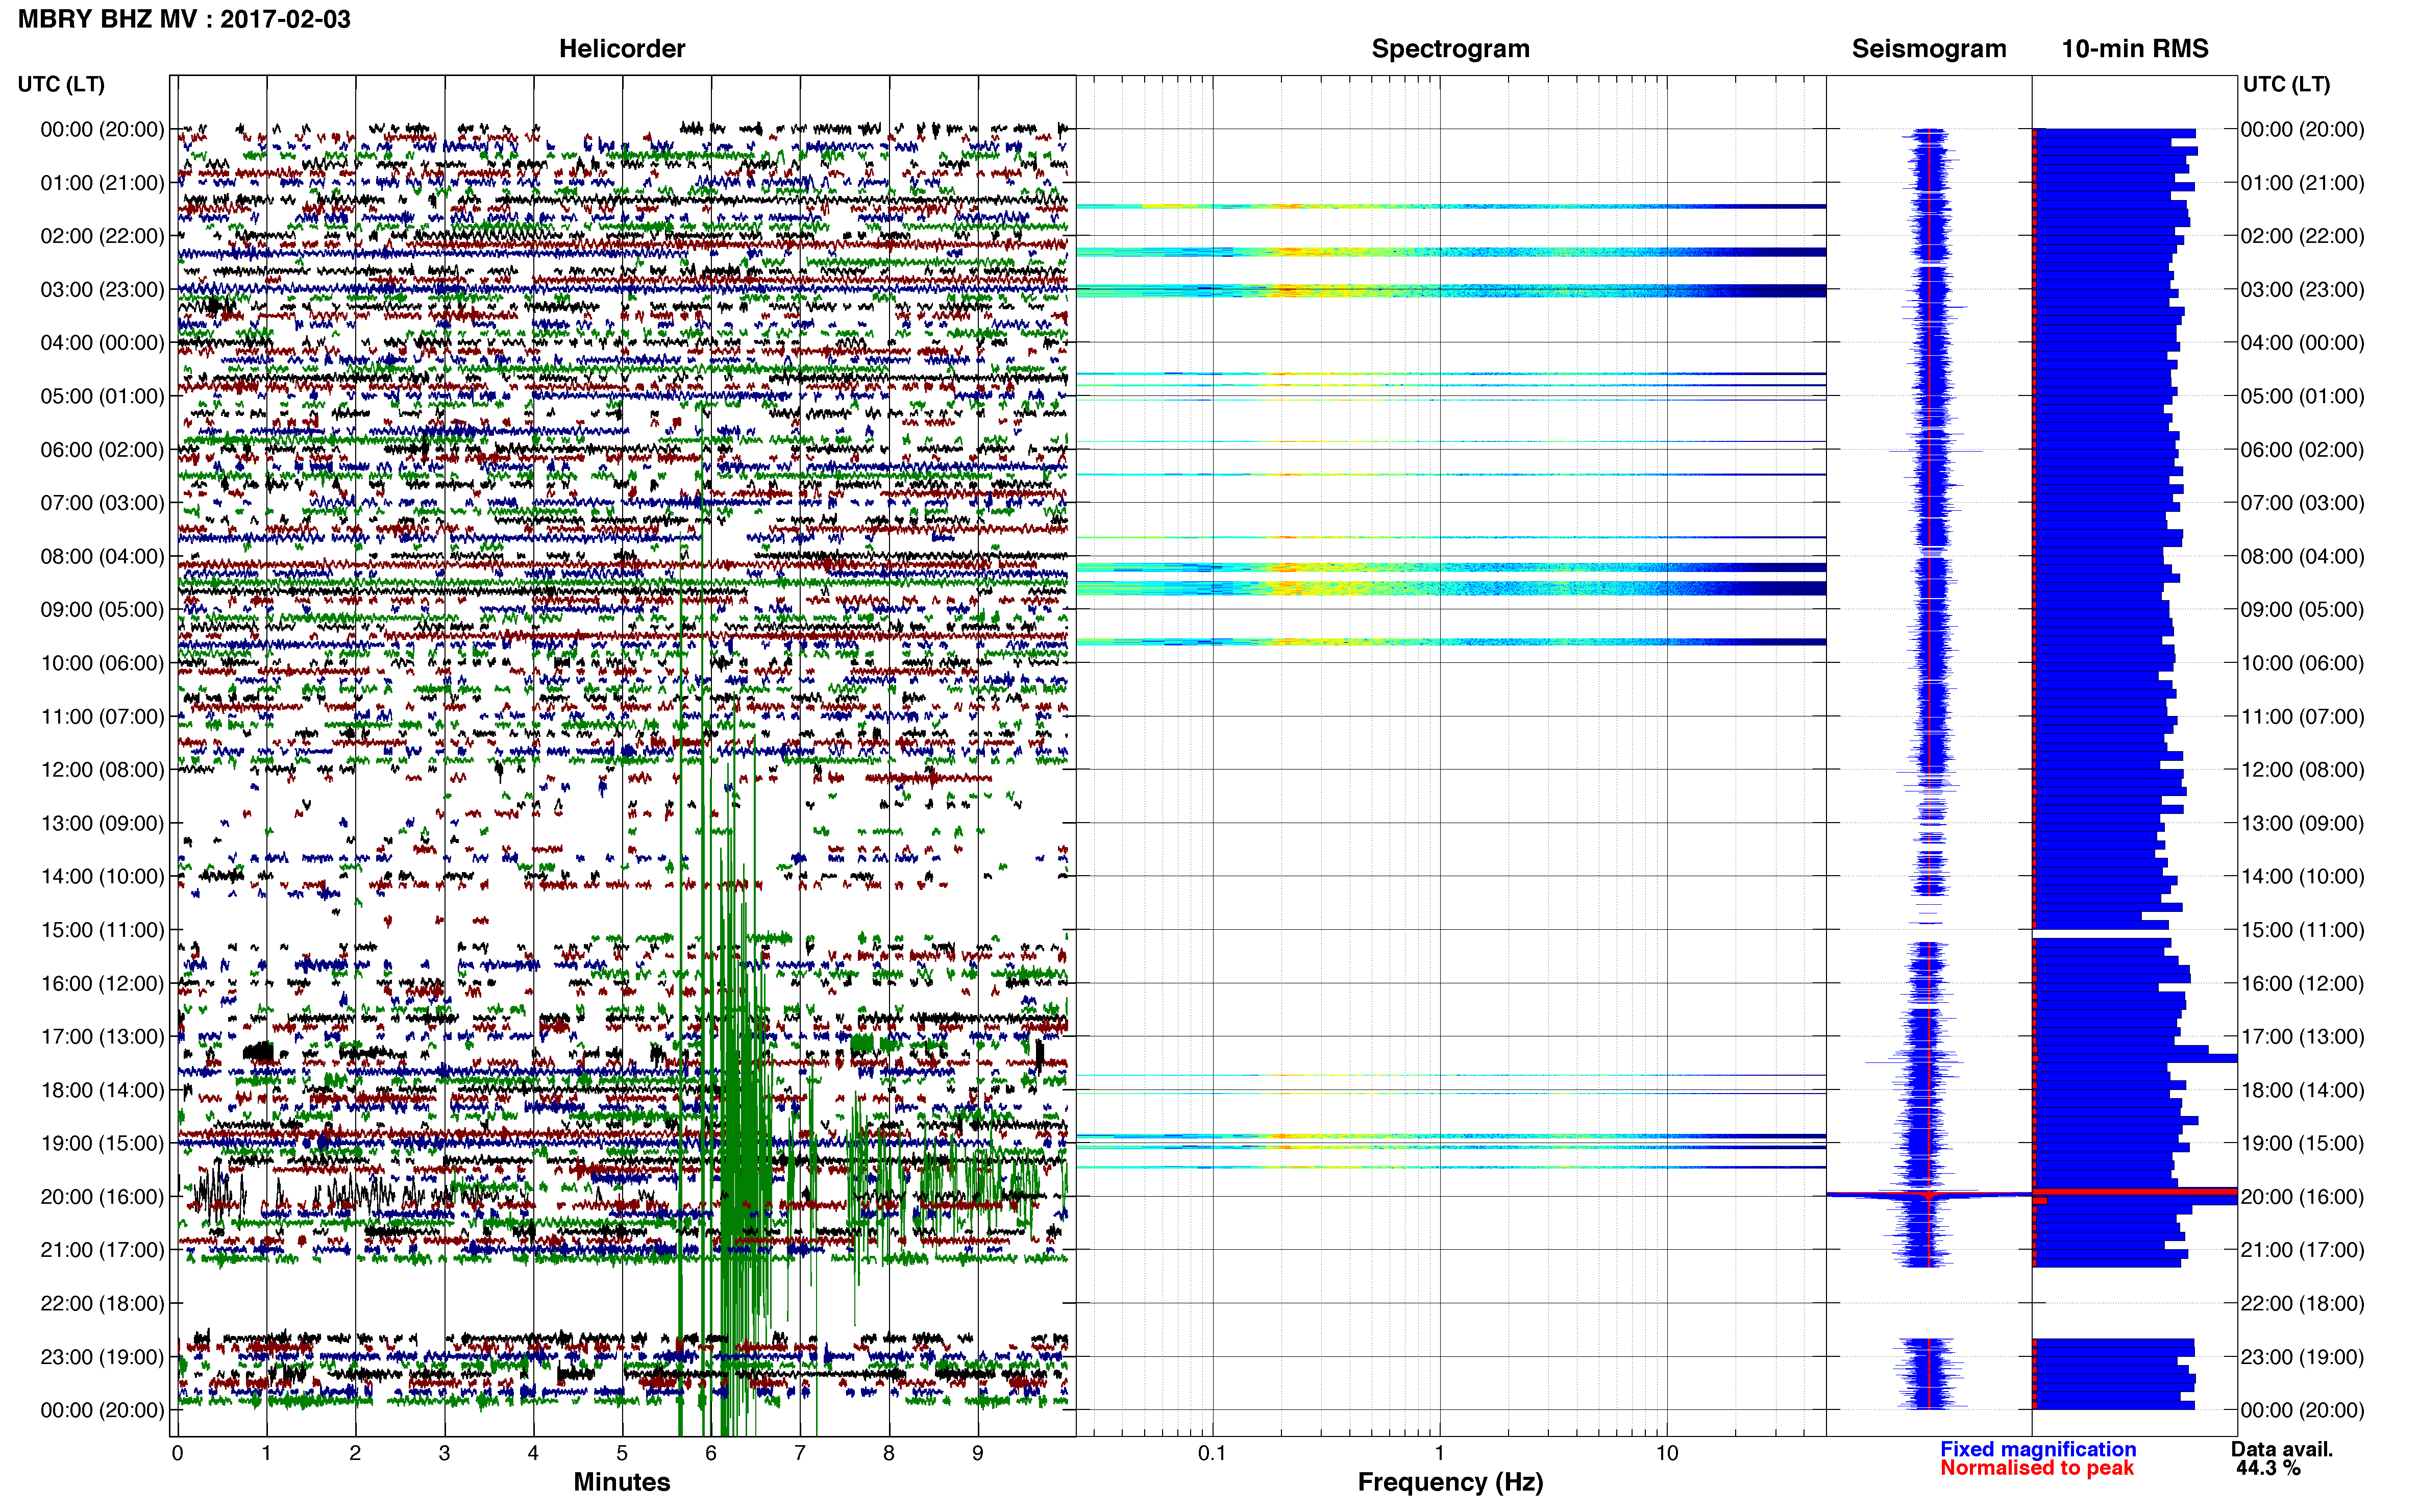Click the left '08:00 (04:00)' time label

pyautogui.click(x=102, y=556)
